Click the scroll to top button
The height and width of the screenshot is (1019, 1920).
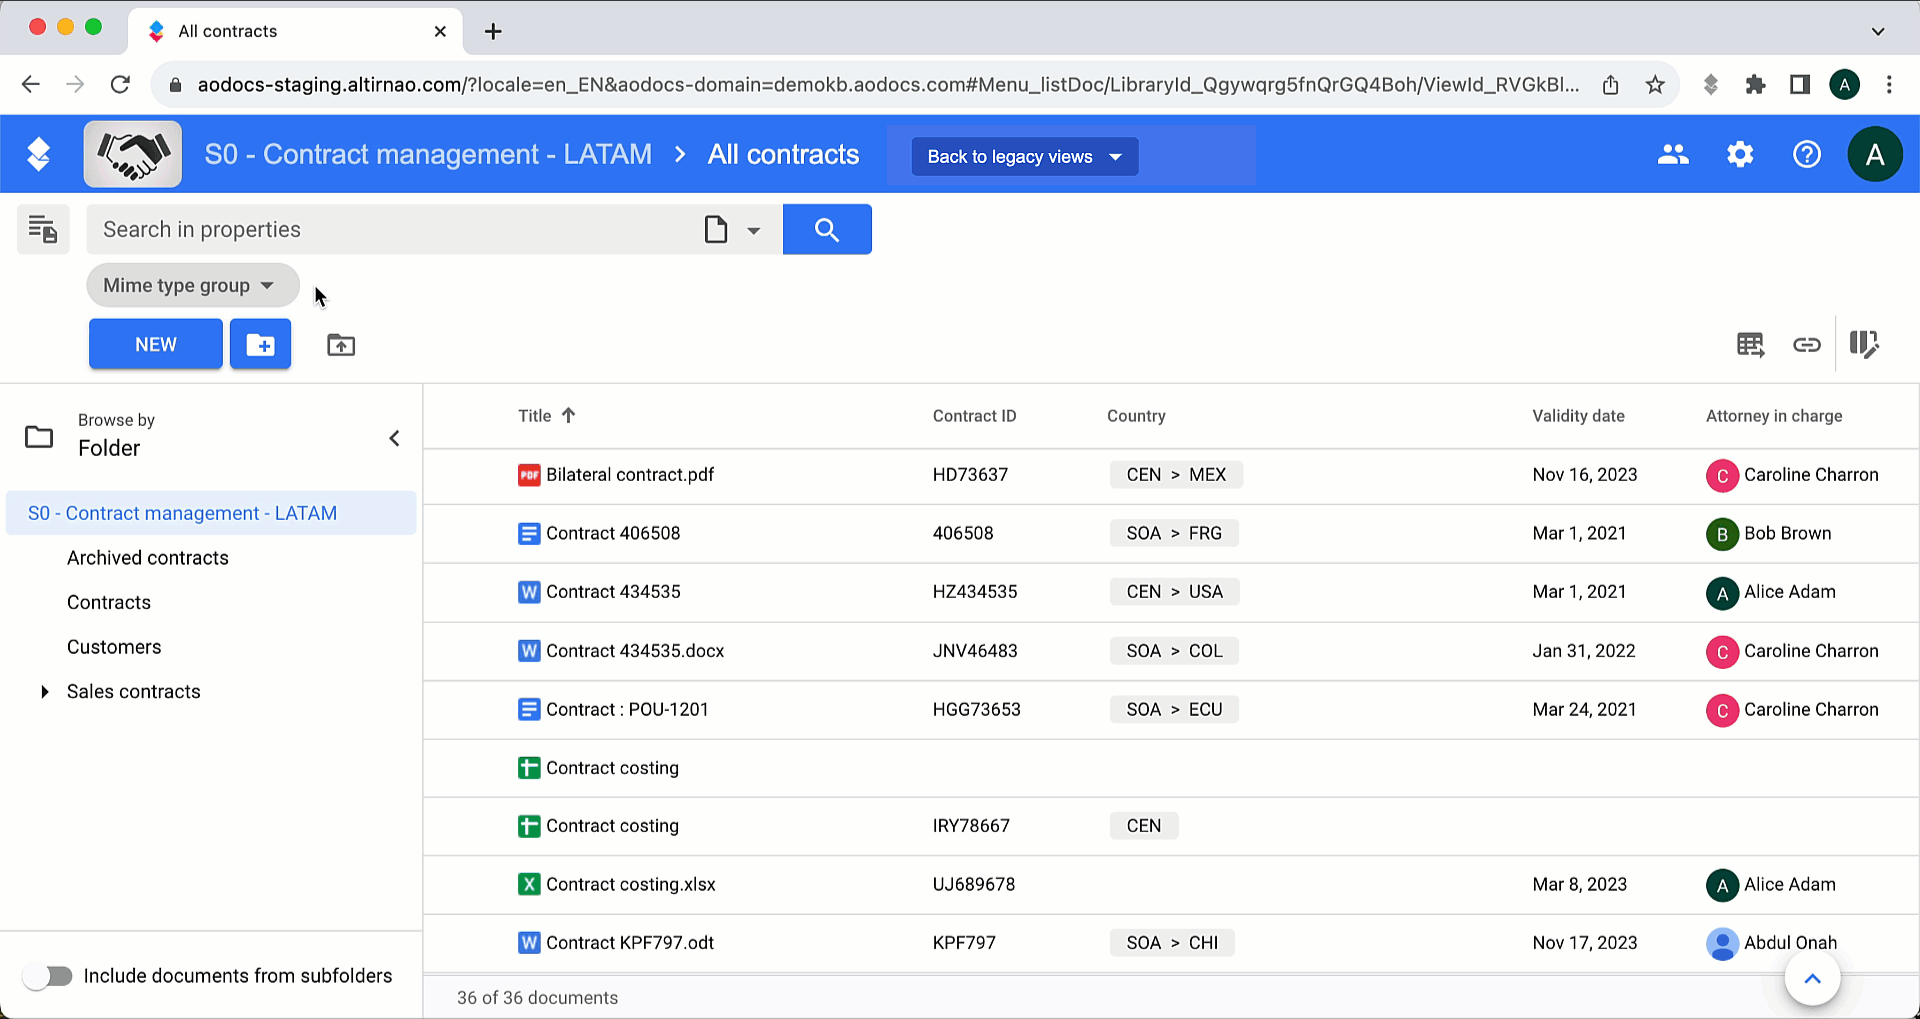pos(1812,979)
